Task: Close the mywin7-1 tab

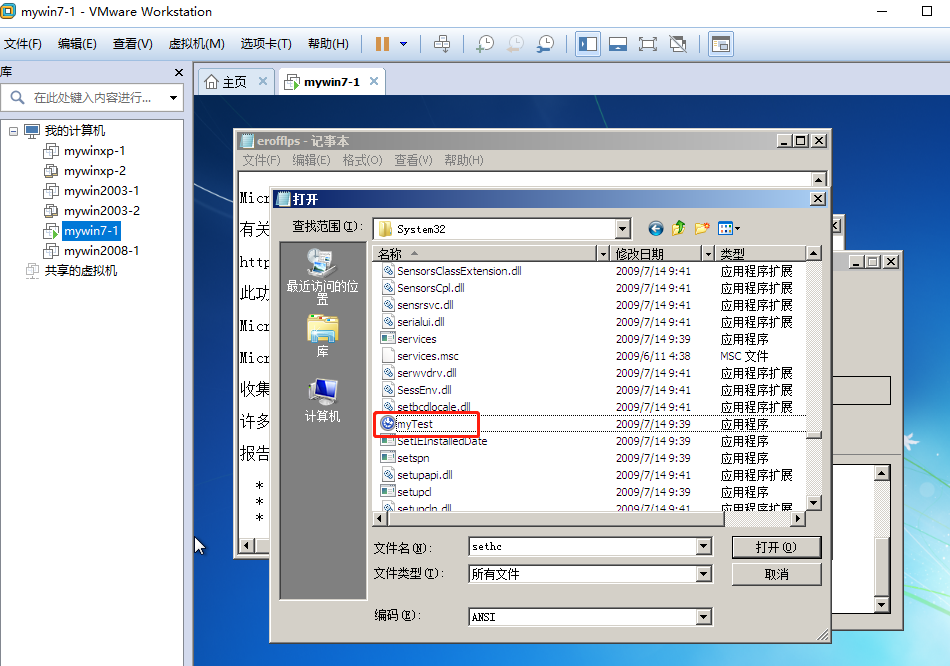Action: click(374, 81)
